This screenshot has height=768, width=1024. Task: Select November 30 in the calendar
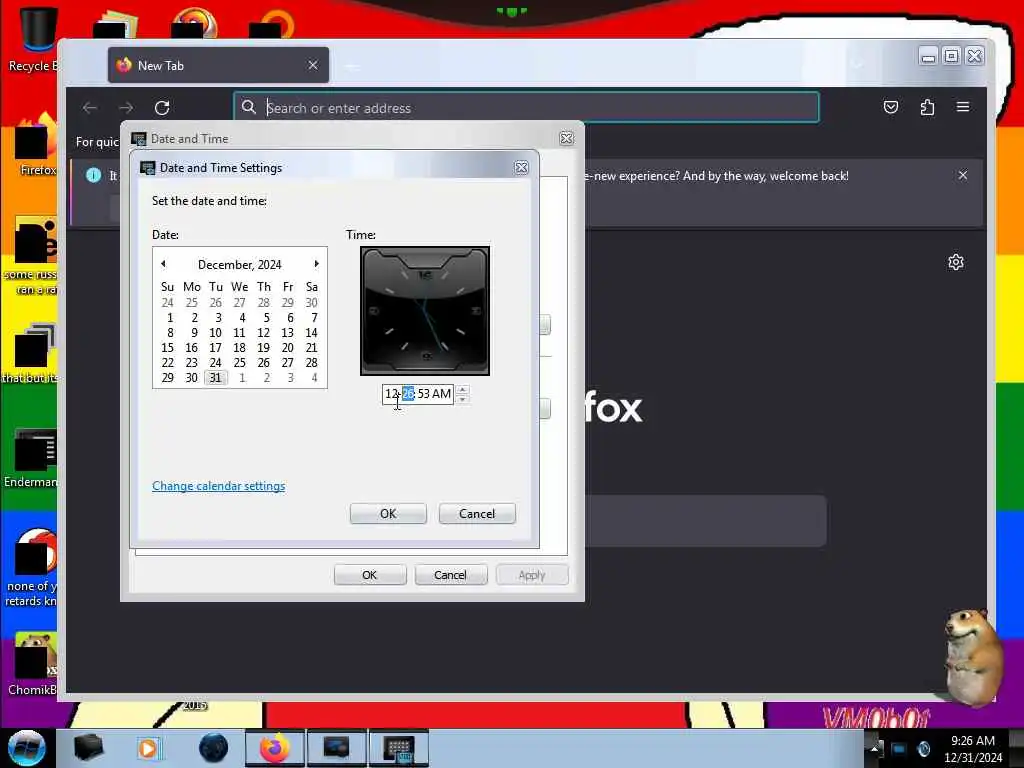[312, 302]
